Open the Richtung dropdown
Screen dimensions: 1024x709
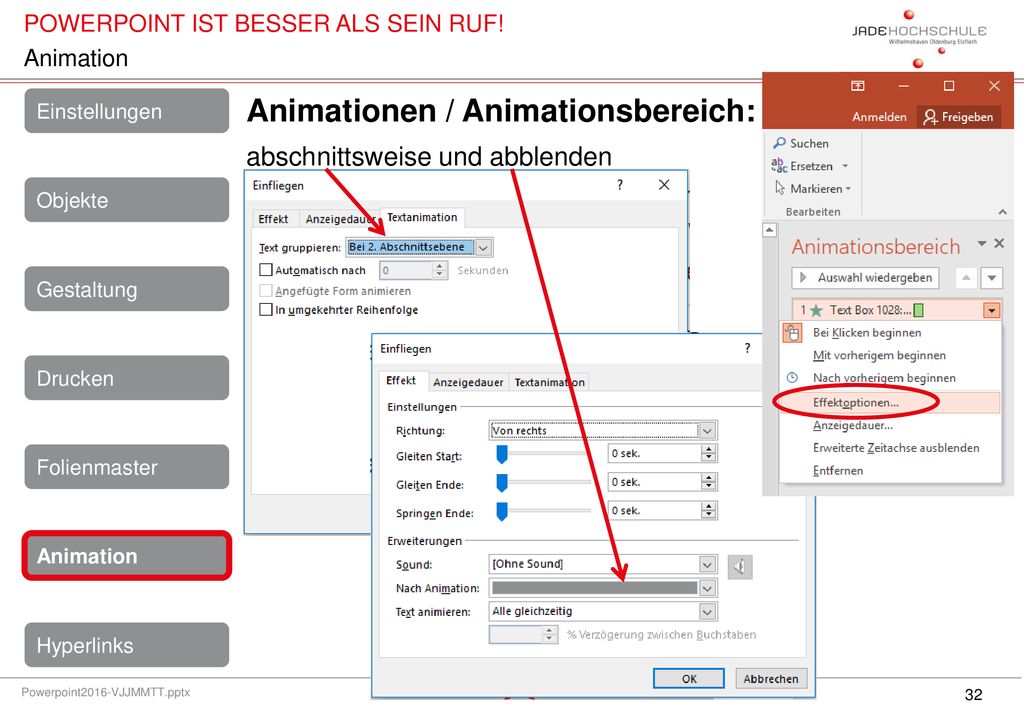pos(707,430)
